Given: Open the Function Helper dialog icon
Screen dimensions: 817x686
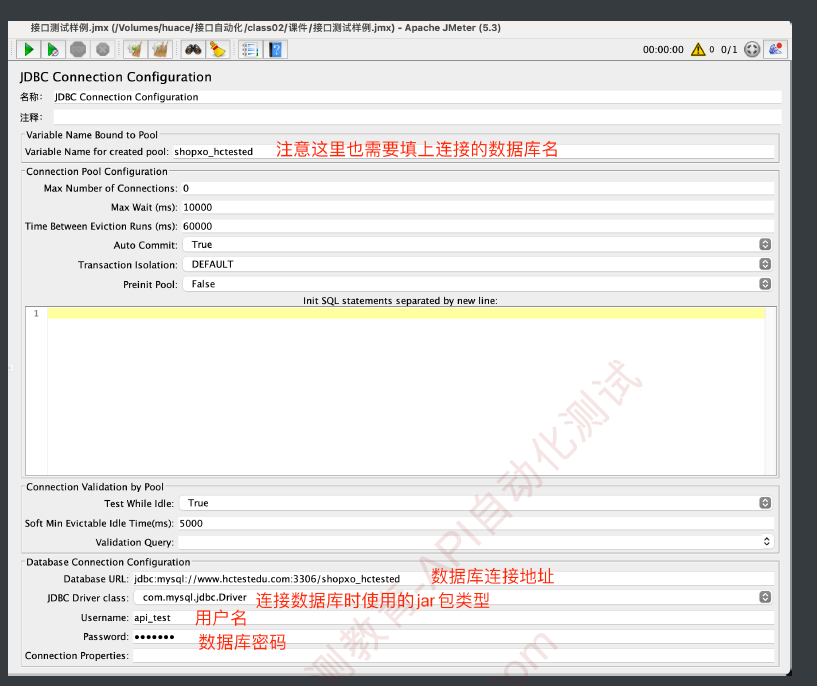Looking at the screenshot, I should coord(250,49).
